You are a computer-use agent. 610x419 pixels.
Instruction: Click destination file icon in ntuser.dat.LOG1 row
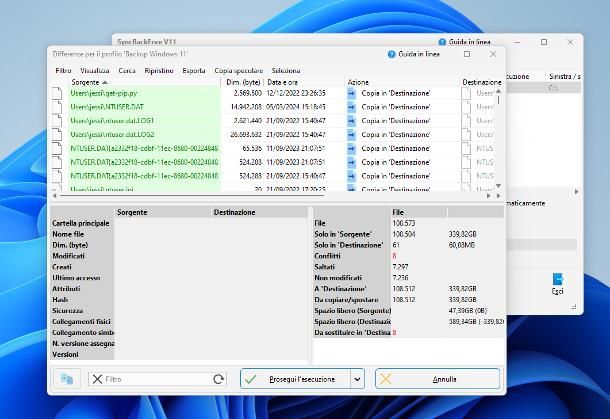[466, 121]
